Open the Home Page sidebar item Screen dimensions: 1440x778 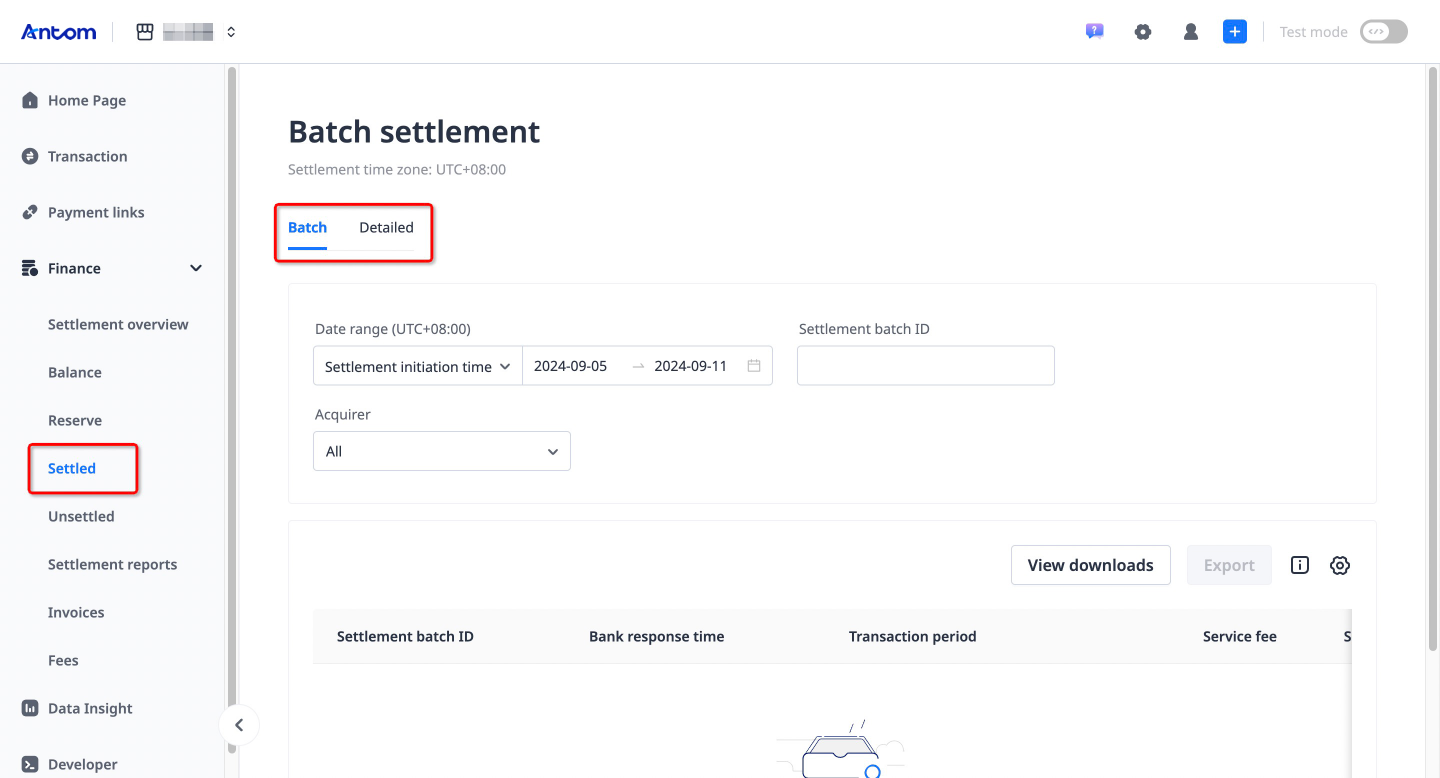click(x=86, y=100)
